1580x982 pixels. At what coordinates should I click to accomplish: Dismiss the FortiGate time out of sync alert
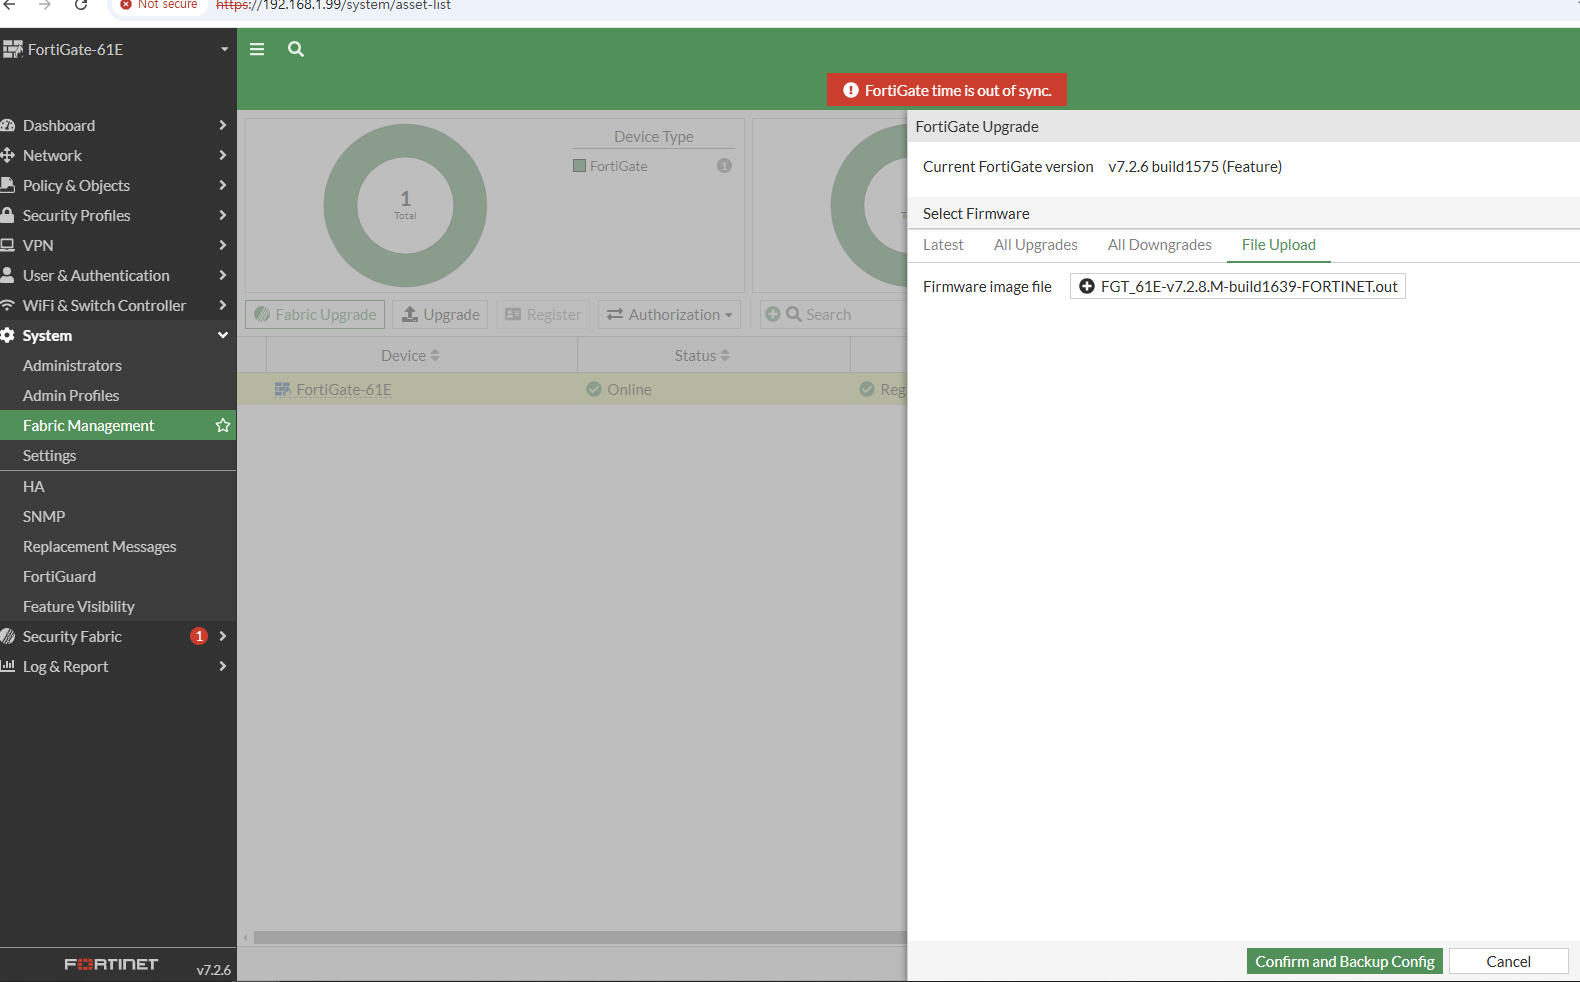pos(947,90)
